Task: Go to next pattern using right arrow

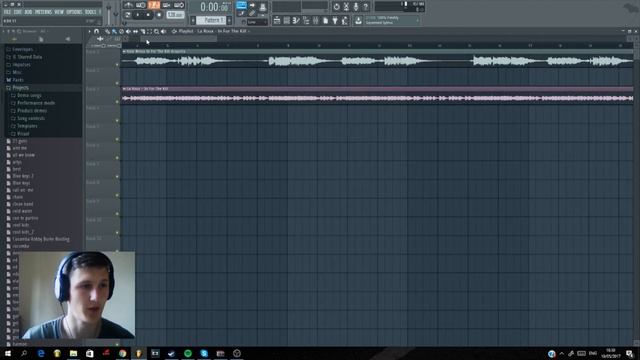Action: coord(229,20)
